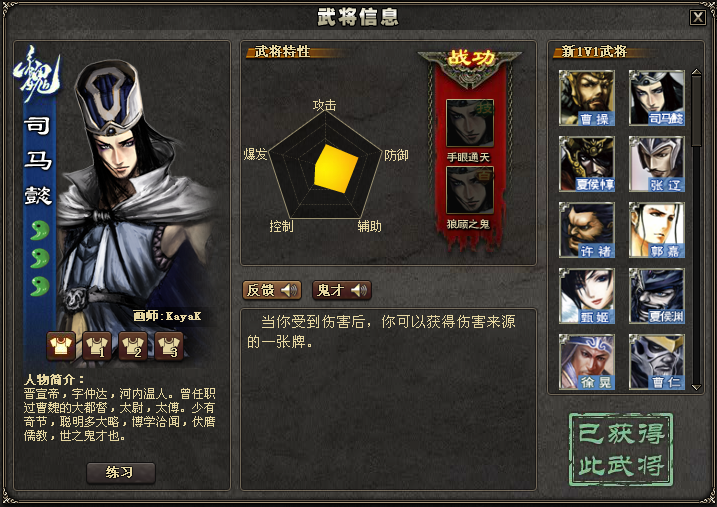
Task: Select the 曹操 general portrait
Action: [587, 98]
